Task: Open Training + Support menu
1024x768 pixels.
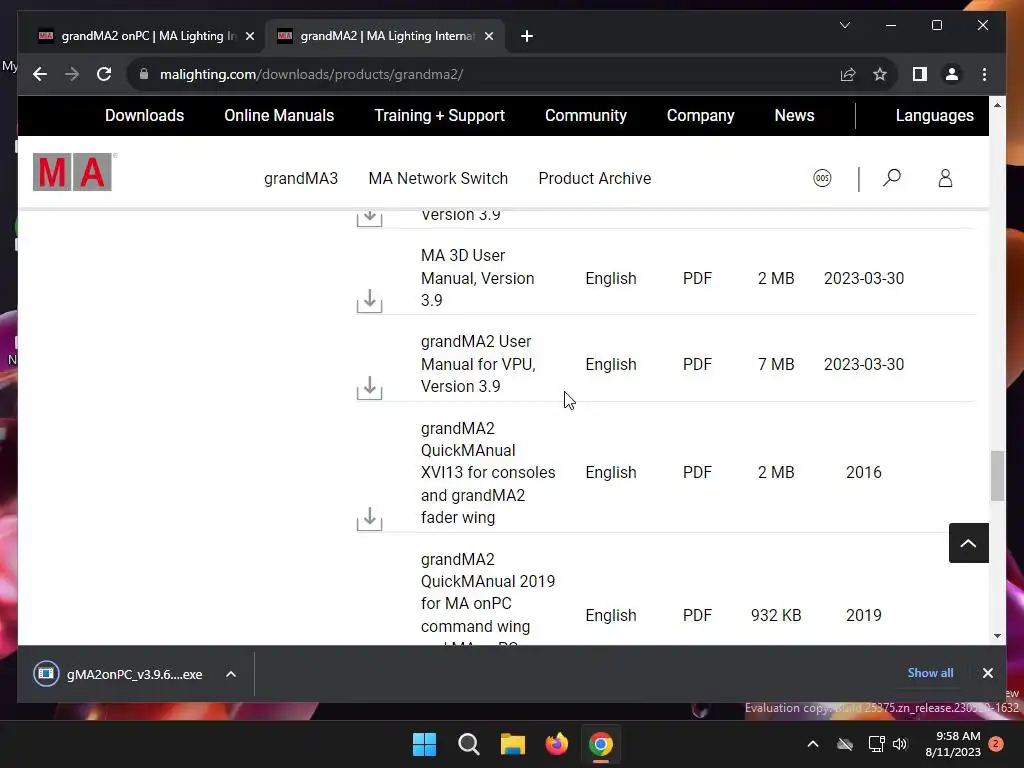Action: tap(440, 116)
